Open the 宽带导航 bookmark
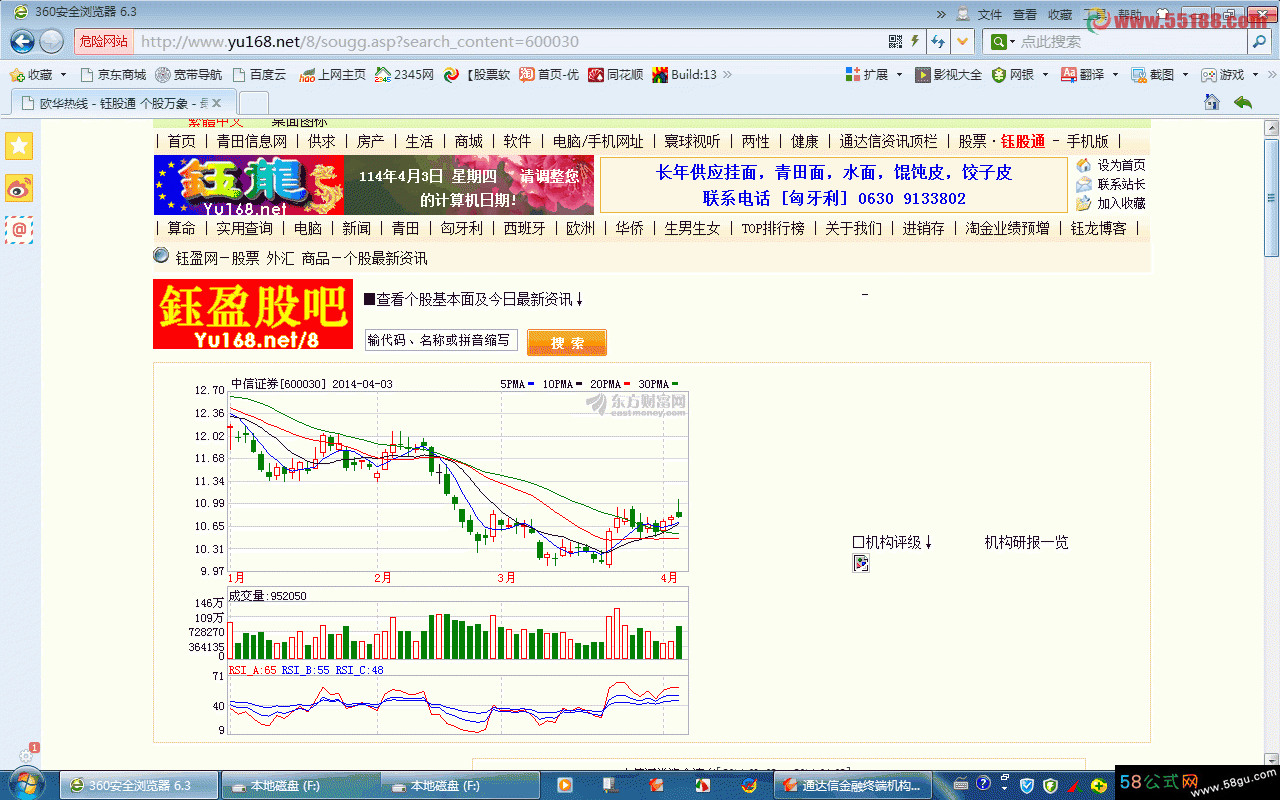 pyautogui.click(x=189, y=74)
